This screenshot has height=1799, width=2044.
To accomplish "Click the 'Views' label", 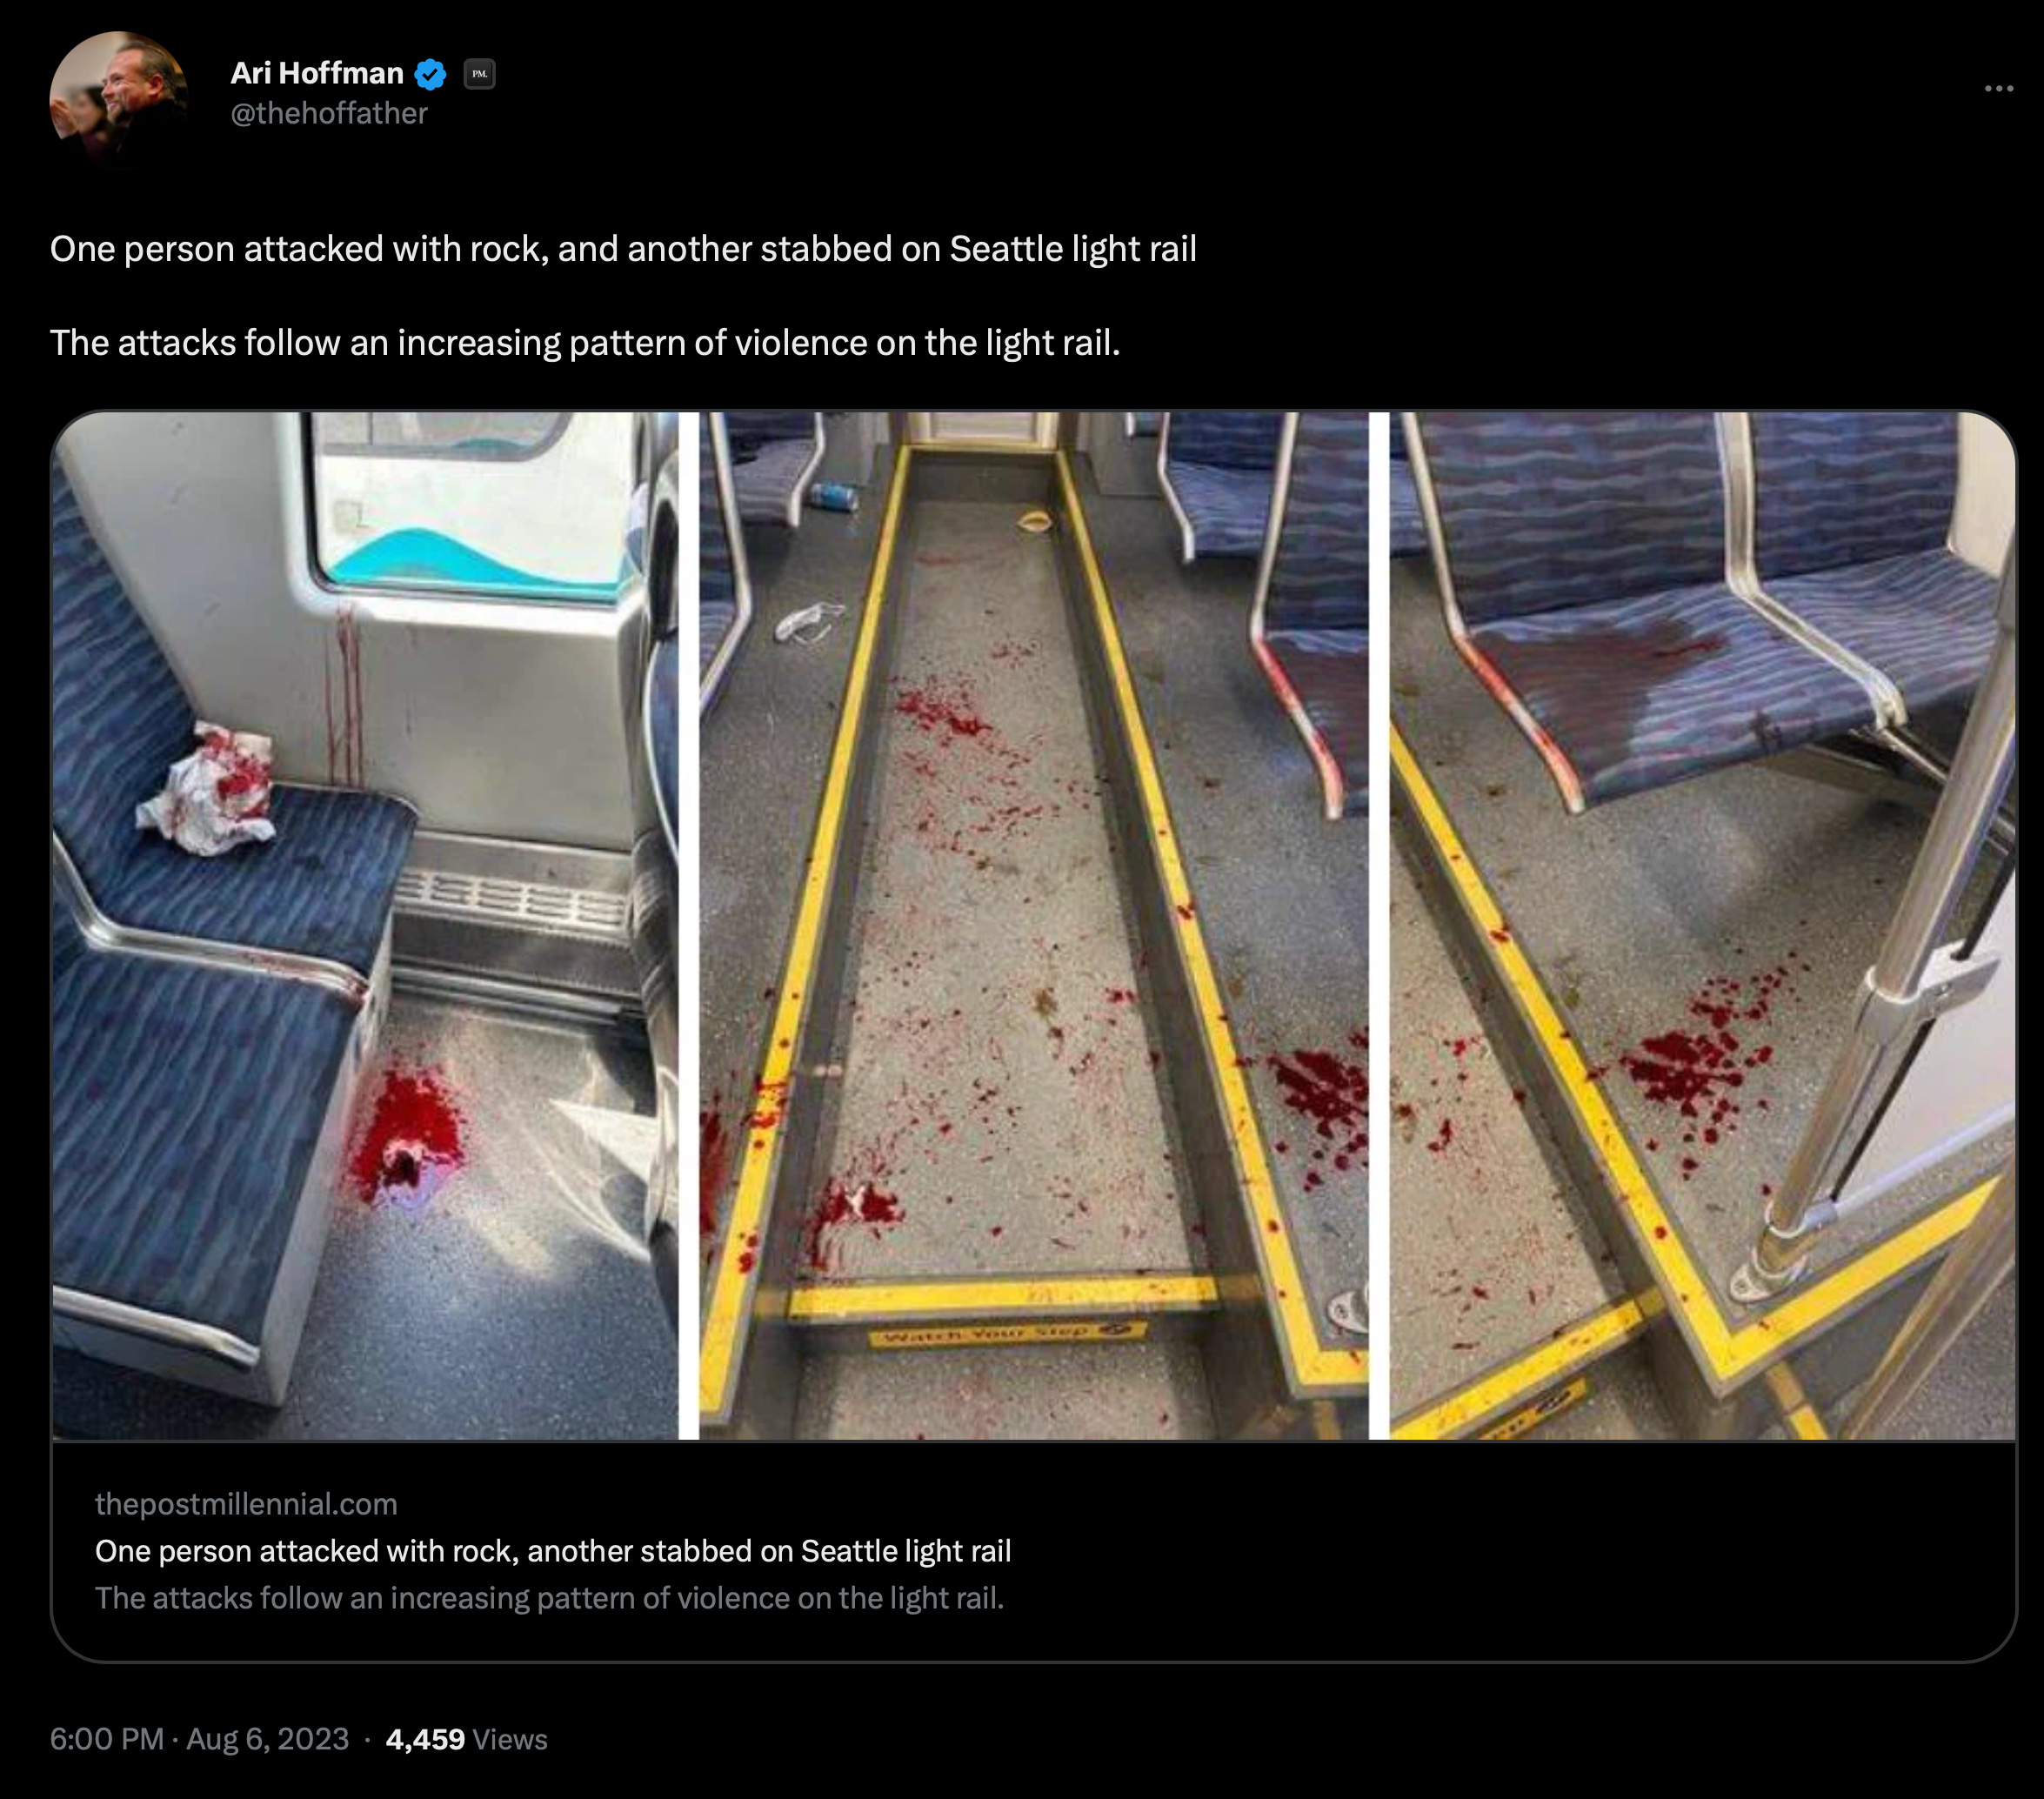I will pyautogui.click(x=509, y=1740).
